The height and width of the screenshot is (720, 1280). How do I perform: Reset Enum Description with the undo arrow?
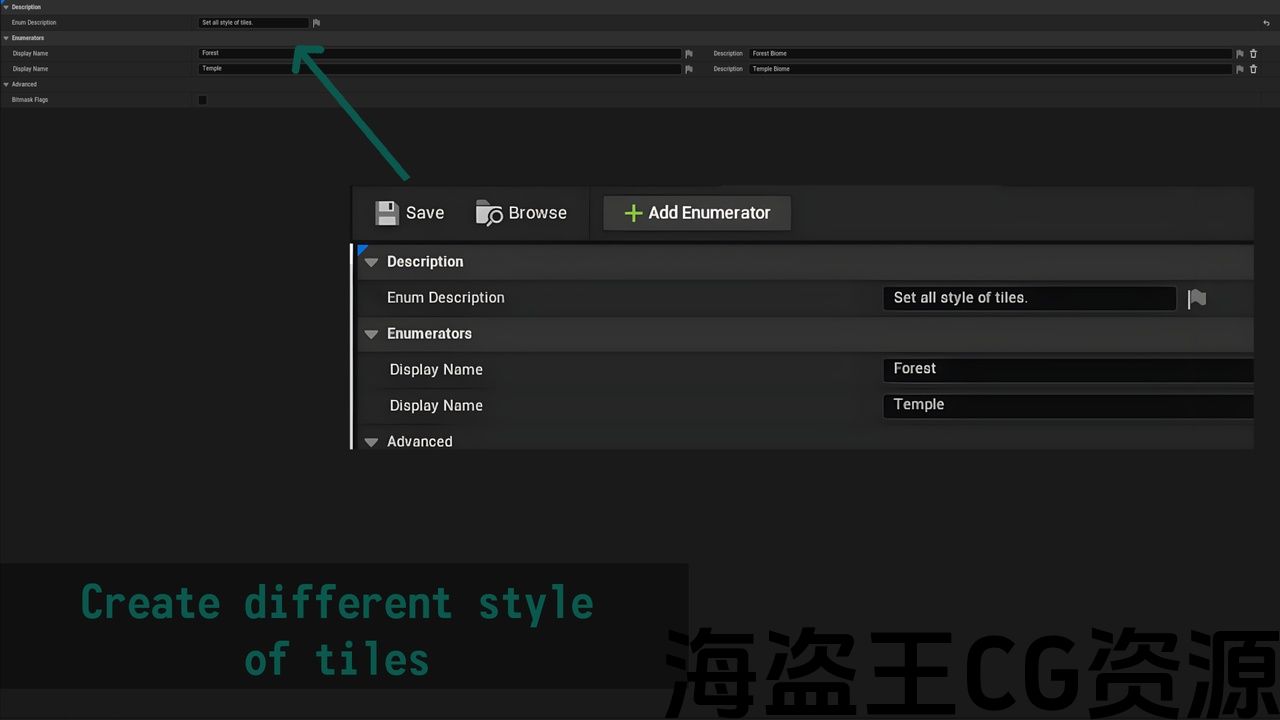(x=1266, y=23)
